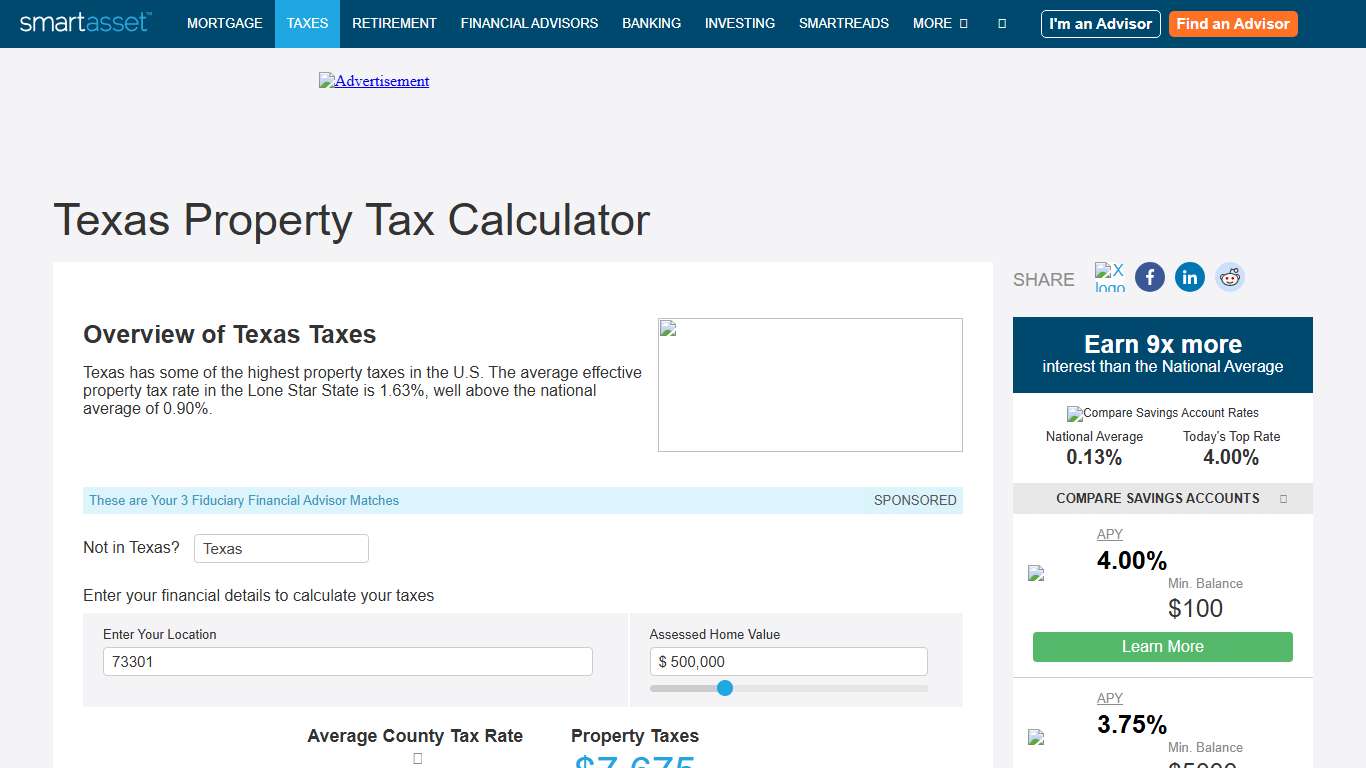
Task: Share the page on X
Action: pyautogui.click(x=1109, y=277)
